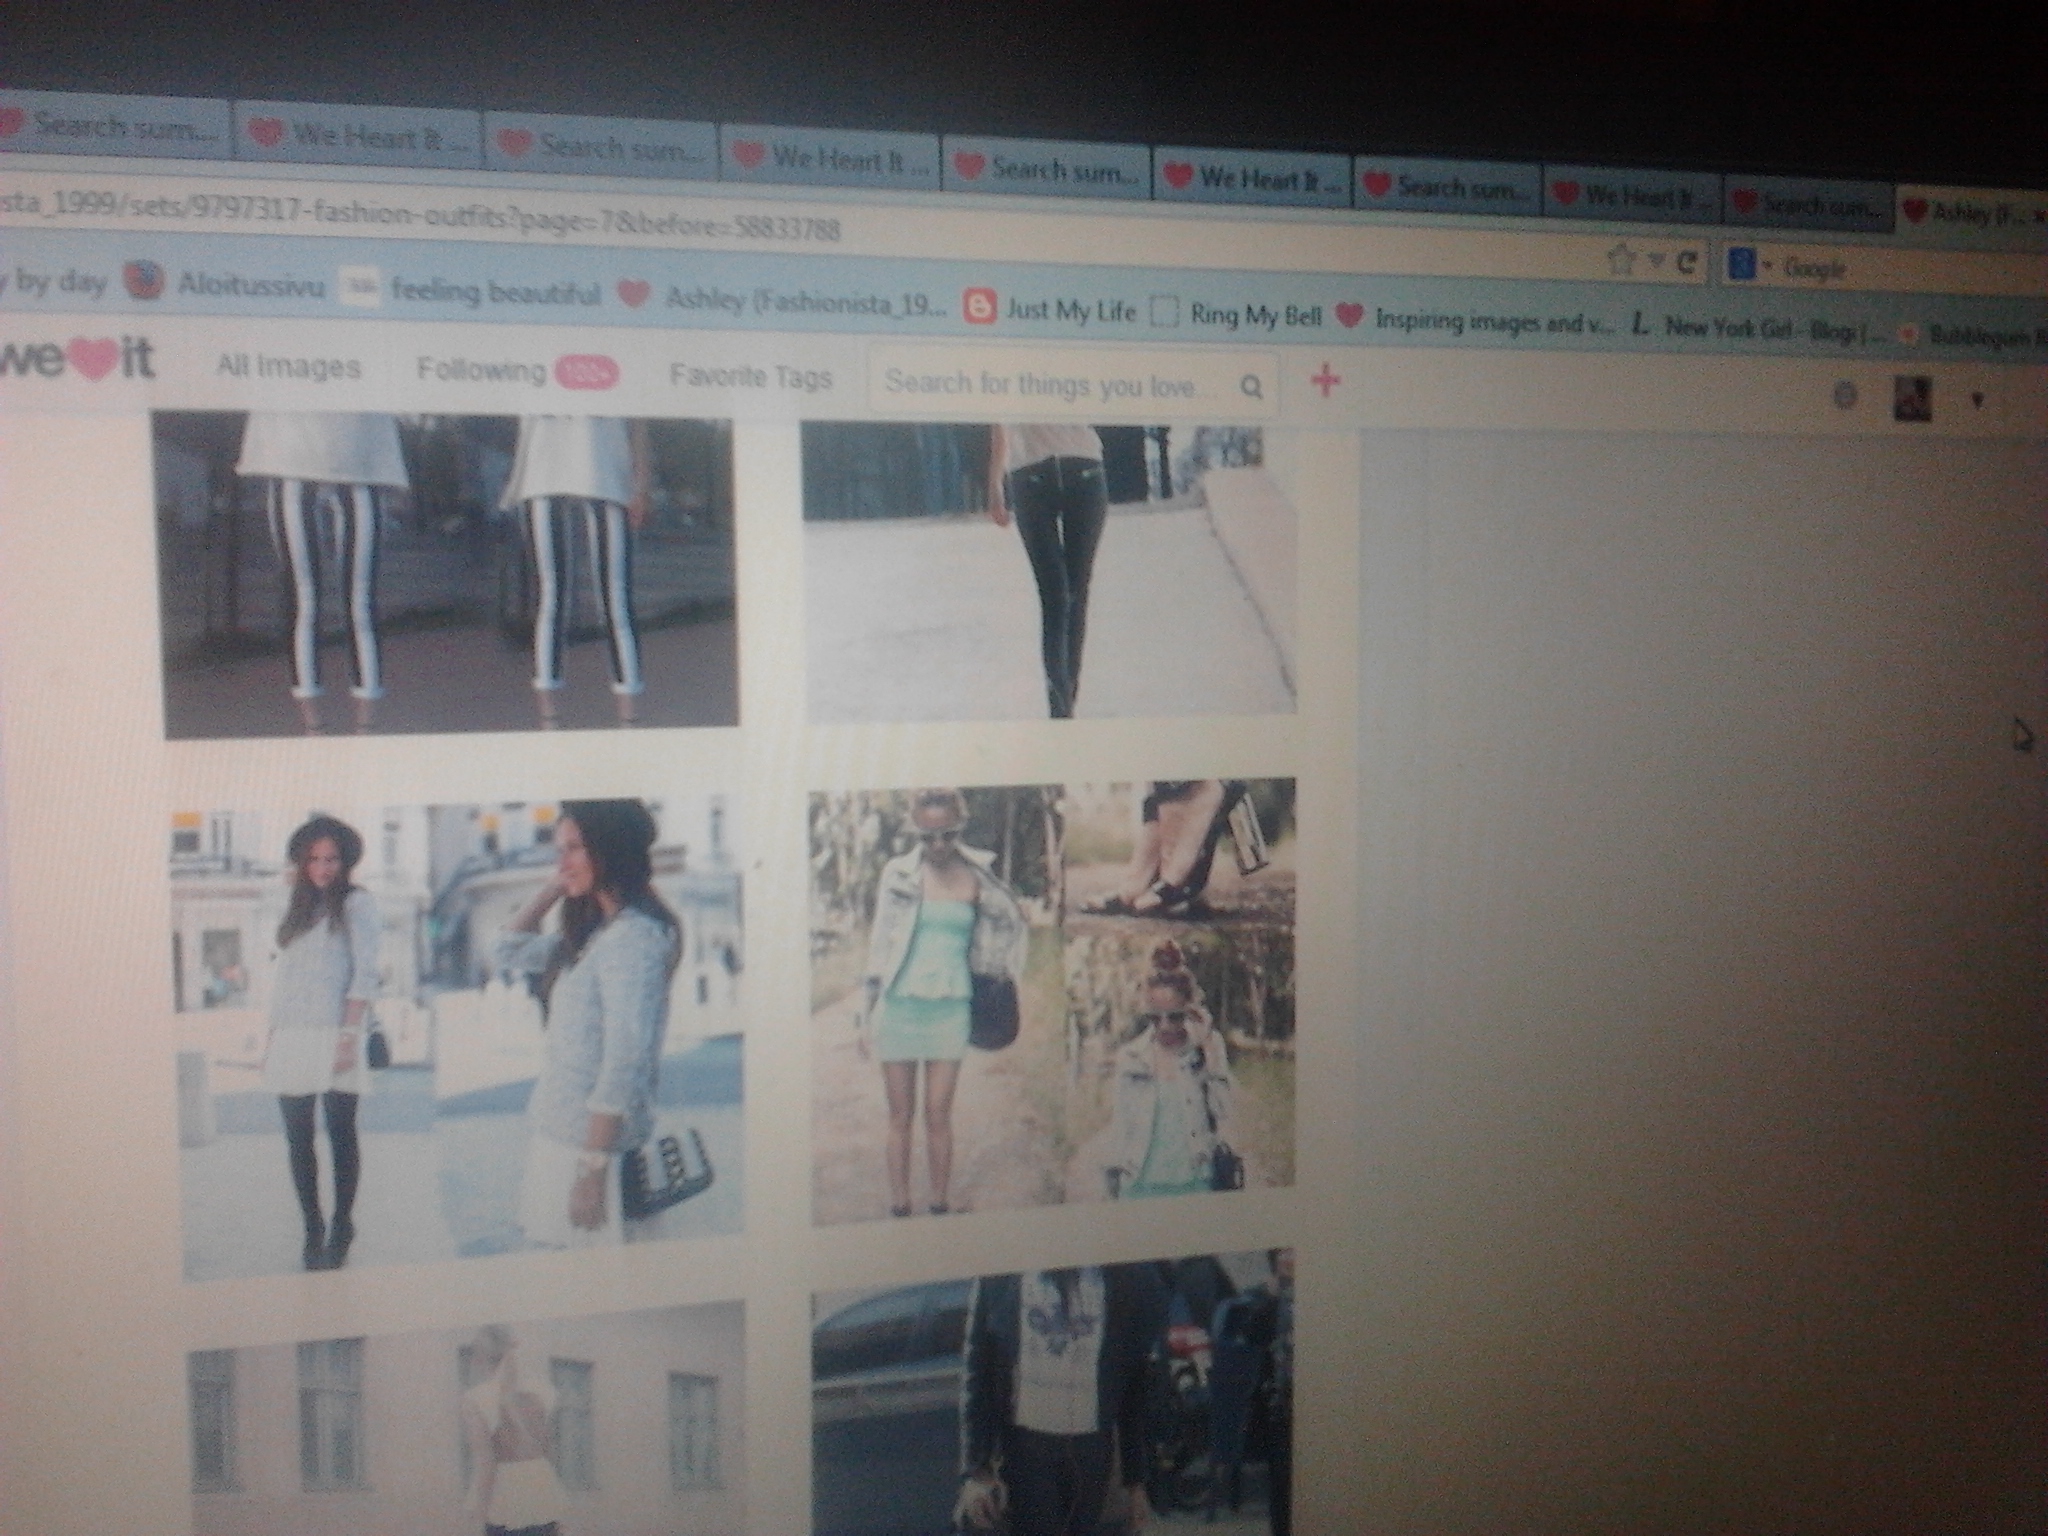Bookmark this page with the star icon
2048x1536 pixels.
(1621, 260)
